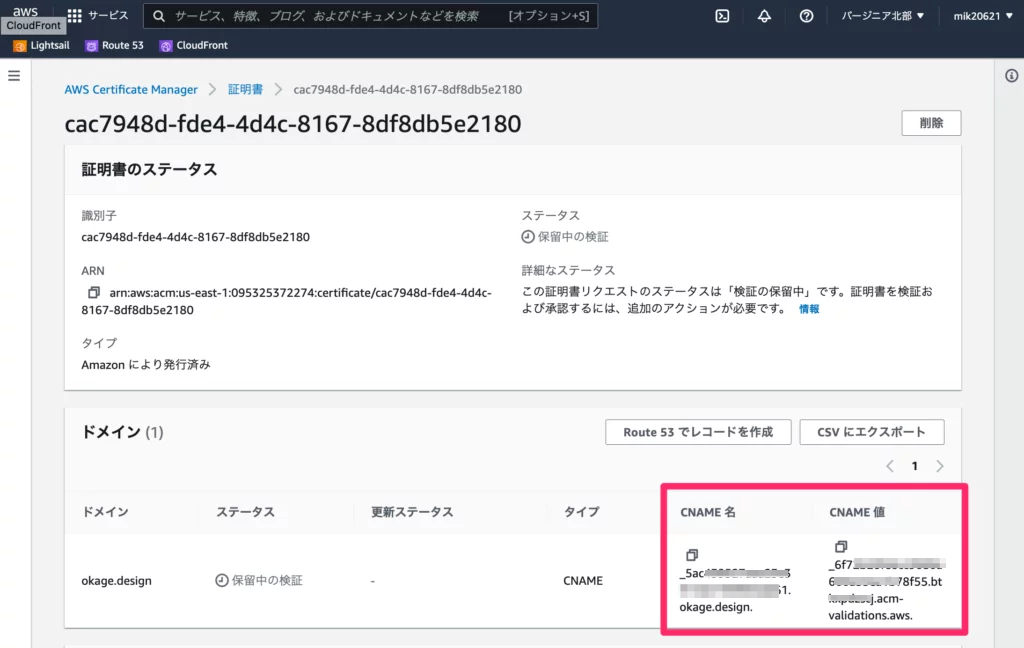Focus the AWS search field
The width and height of the screenshot is (1024, 648).
tap(370, 16)
